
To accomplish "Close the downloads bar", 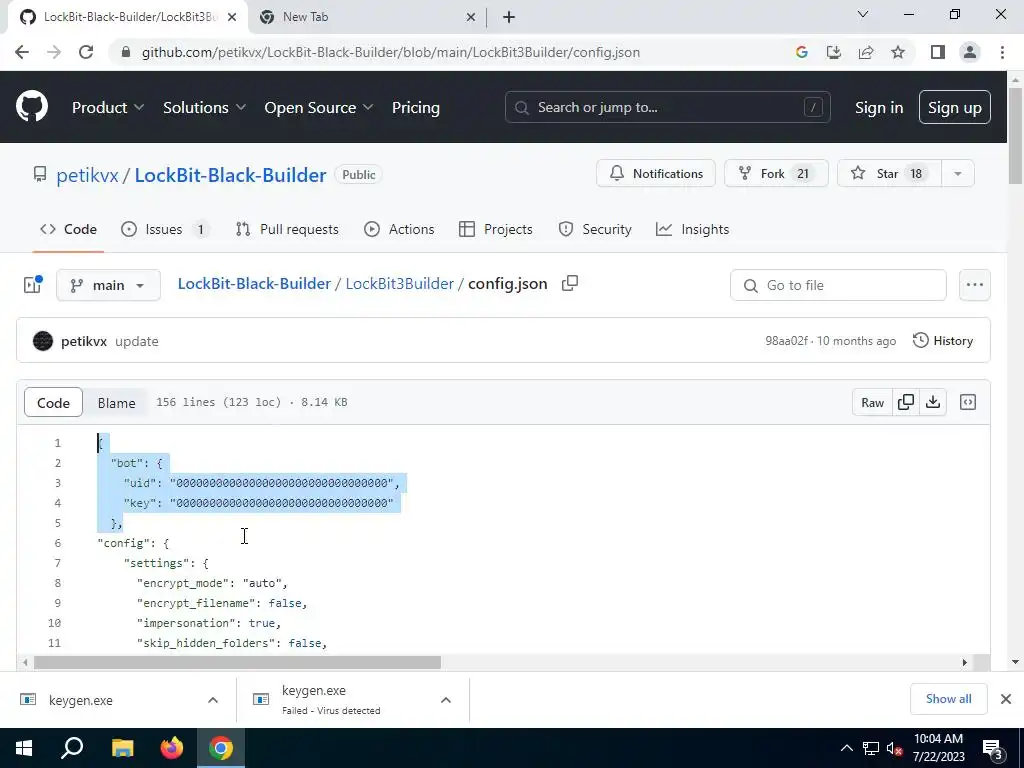I will pos(1006,699).
